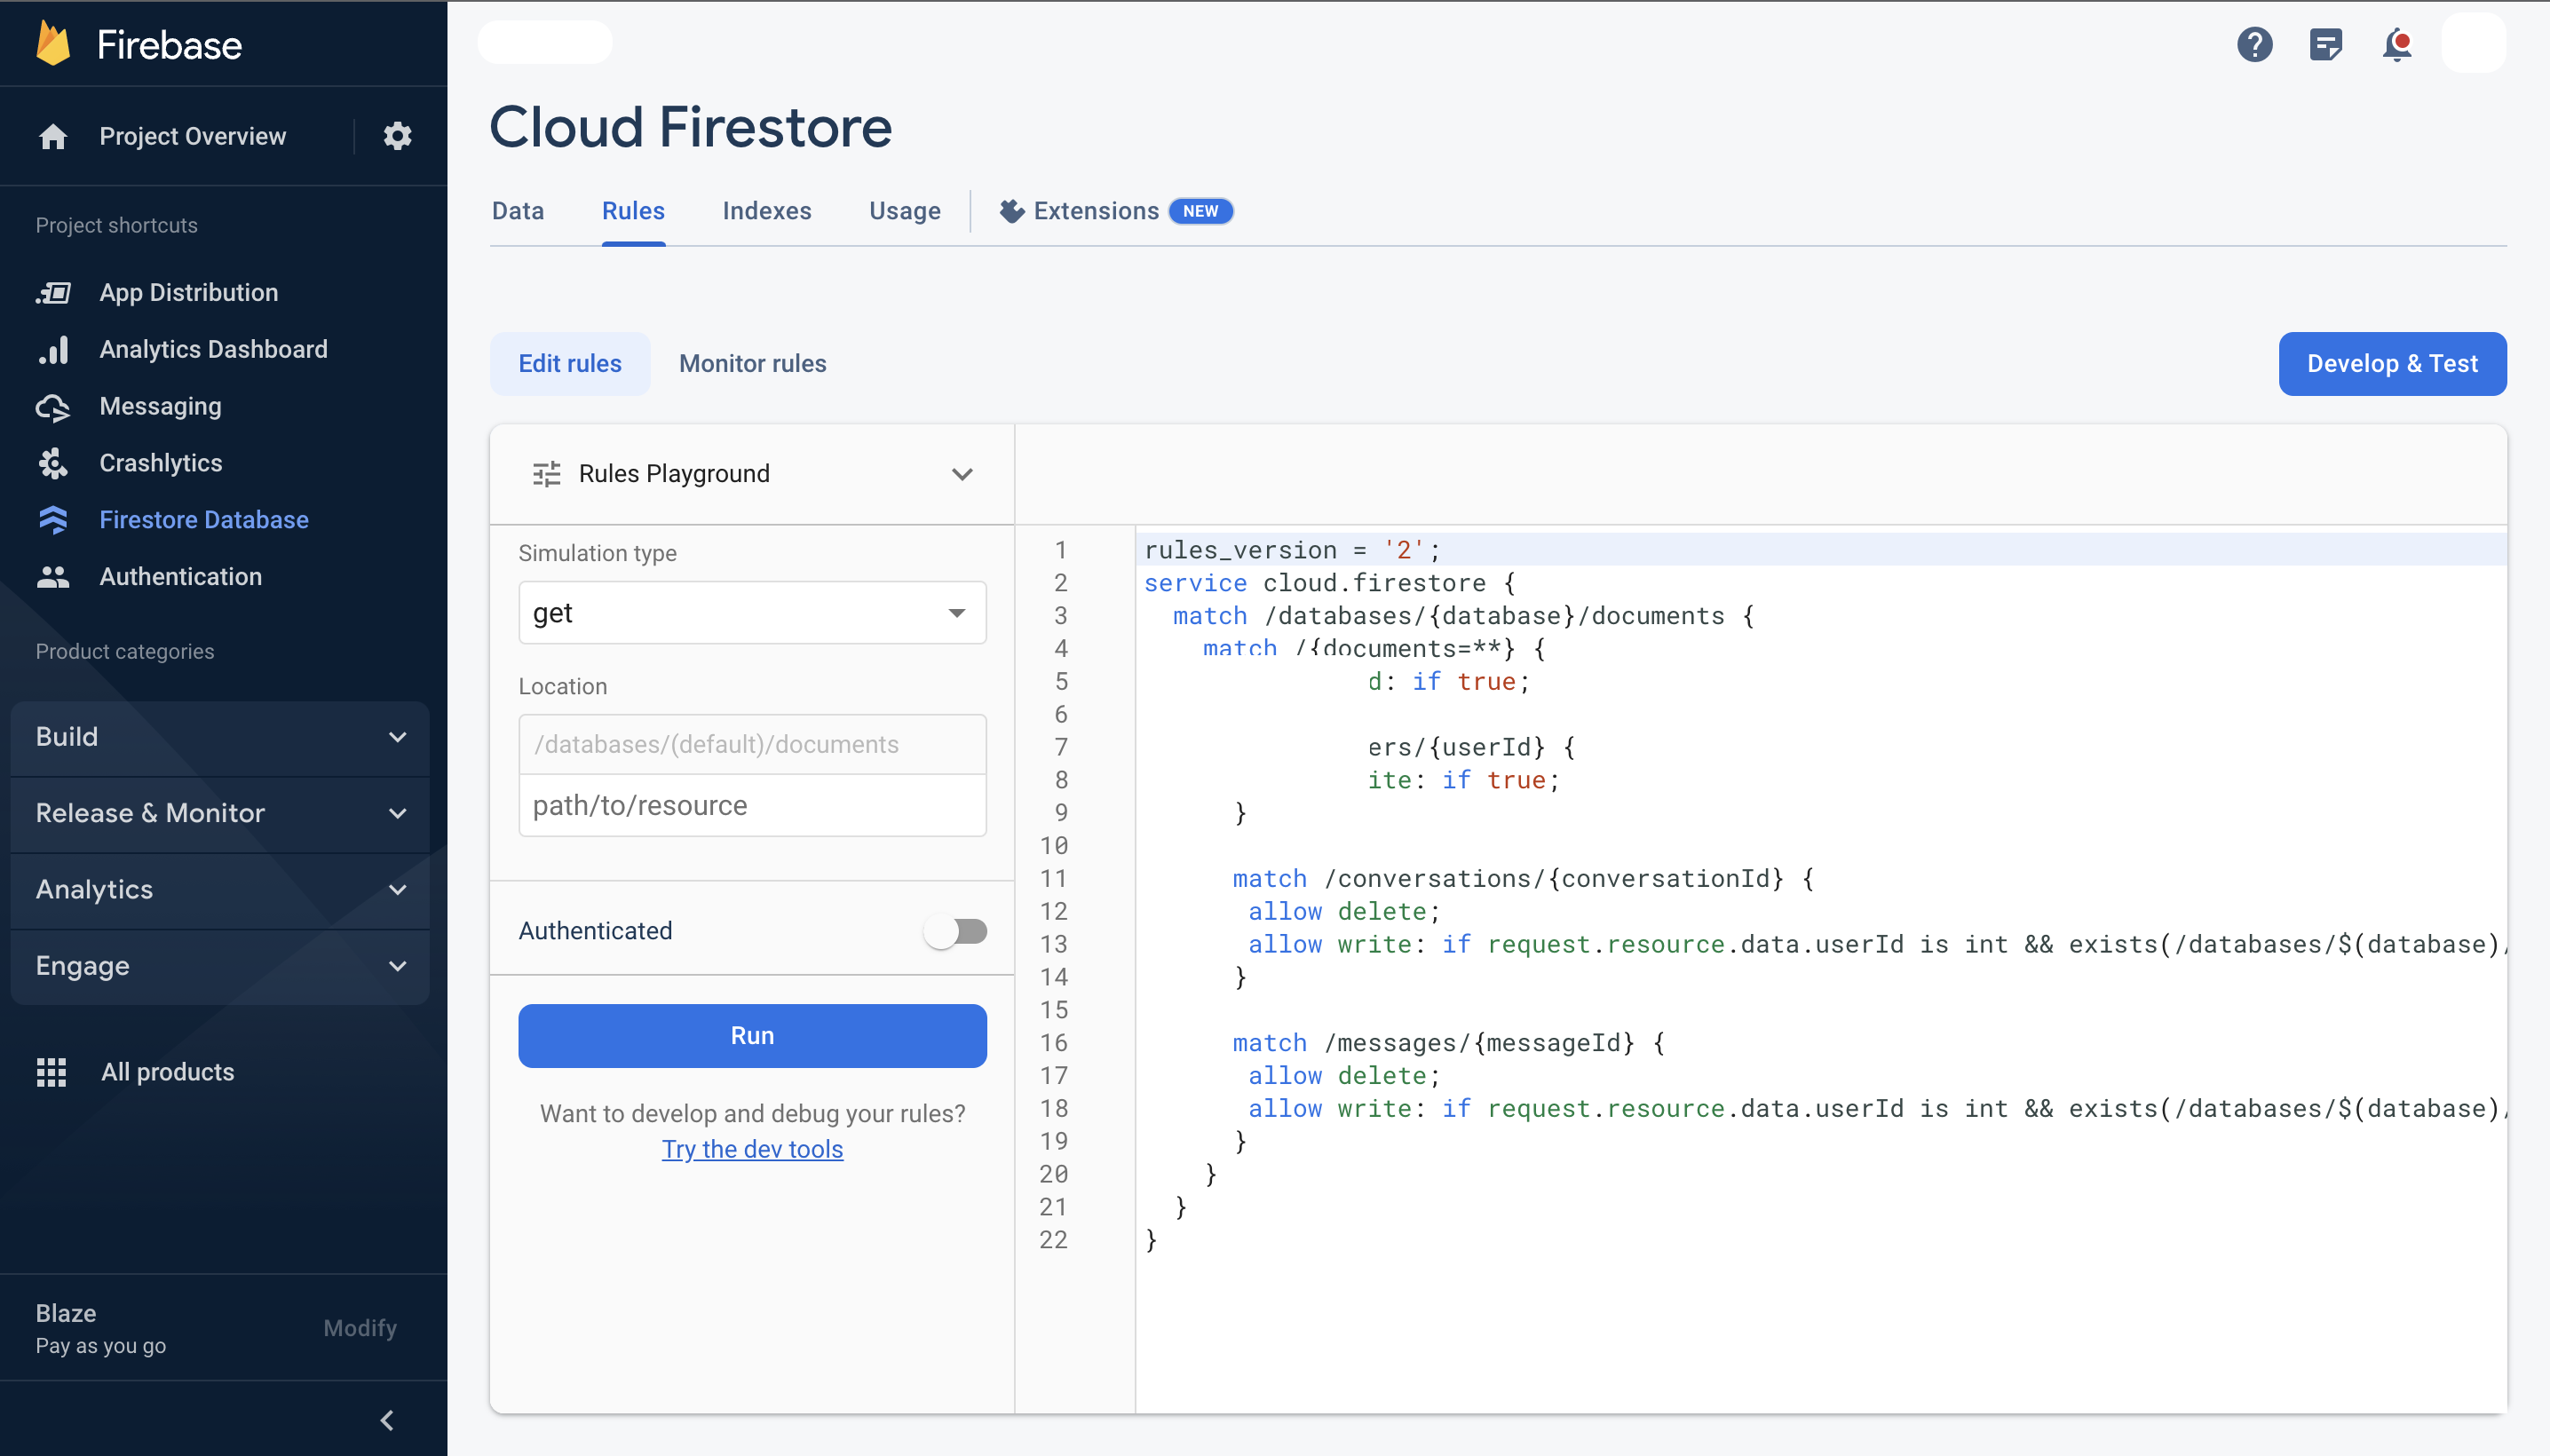Click the /databases/(default)/documents prefix field
The height and width of the screenshot is (1456, 2550).
click(752, 745)
